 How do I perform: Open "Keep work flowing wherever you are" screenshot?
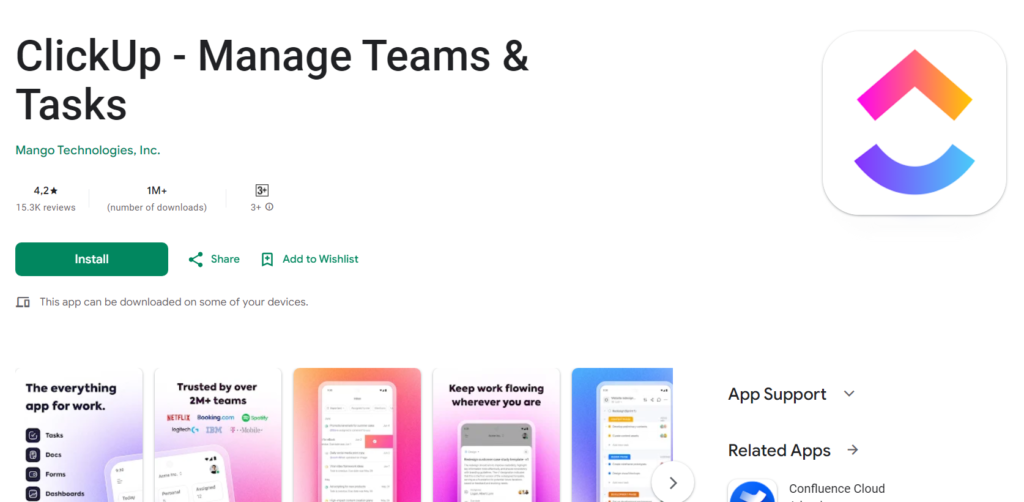click(x=496, y=435)
